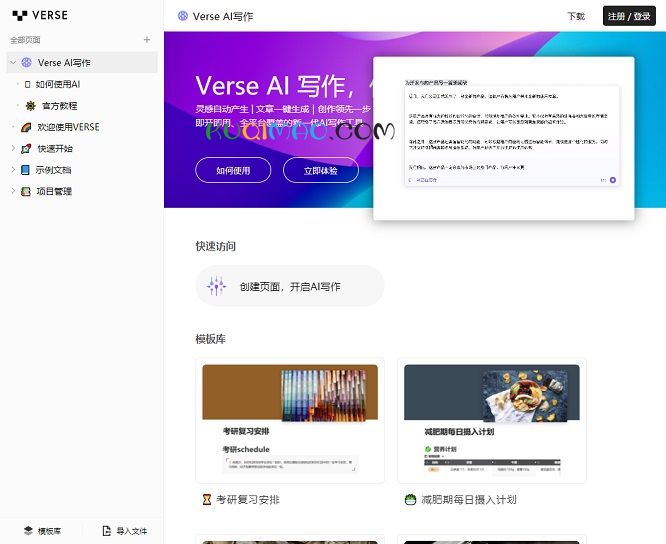The image size is (666, 544).
Task: Click the AI writing preview panel in the hero banner
Action: click(x=504, y=138)
